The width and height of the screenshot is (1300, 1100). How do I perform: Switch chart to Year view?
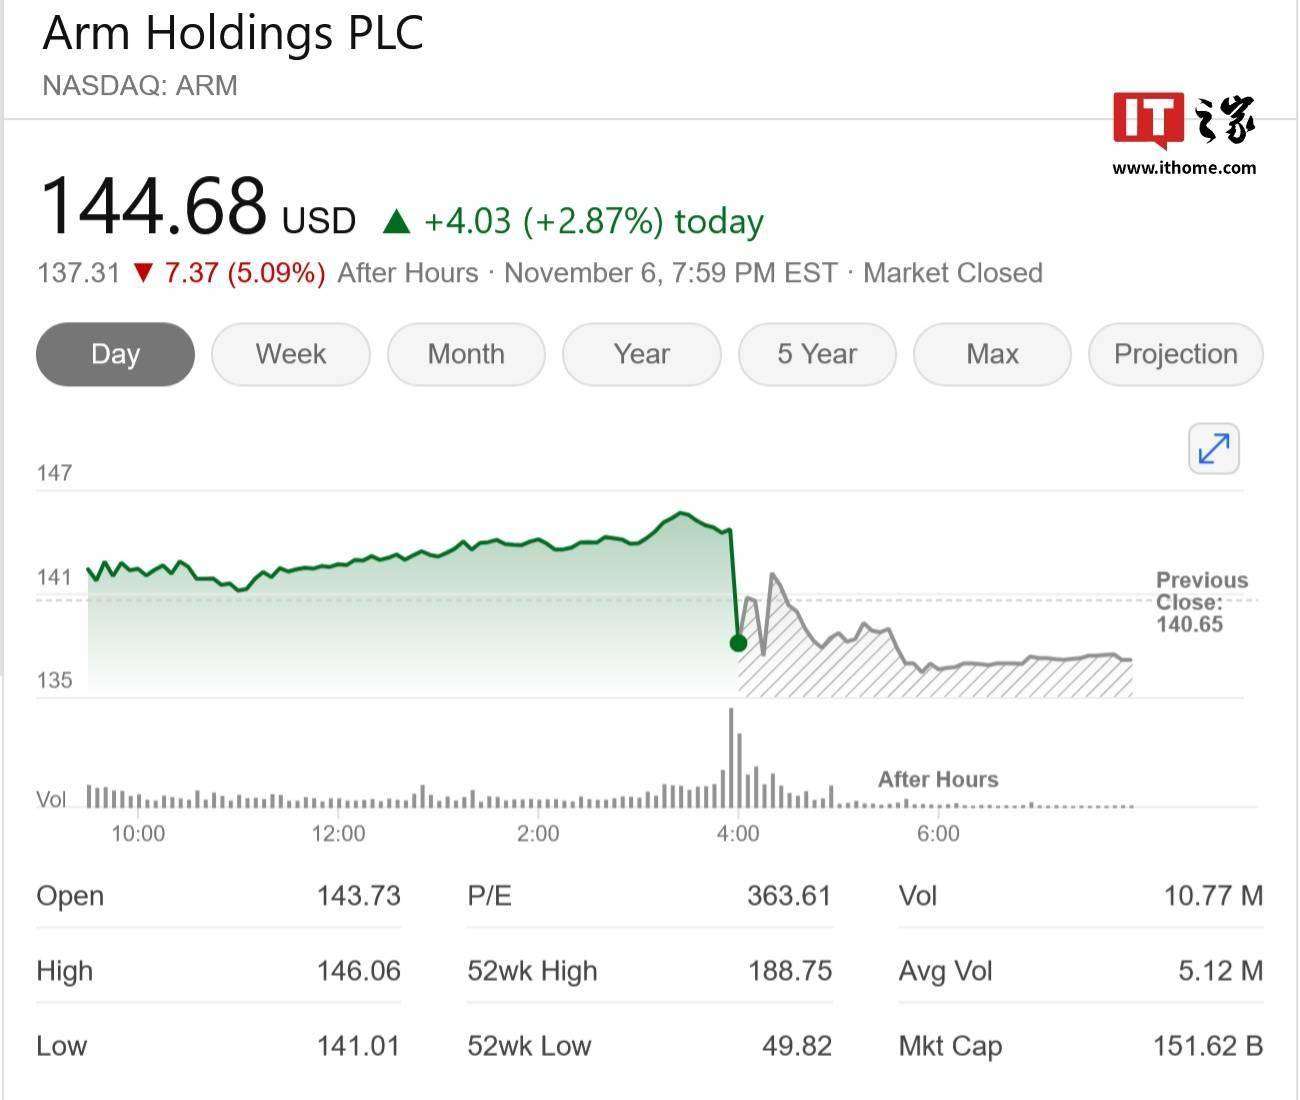pos(641,354)
